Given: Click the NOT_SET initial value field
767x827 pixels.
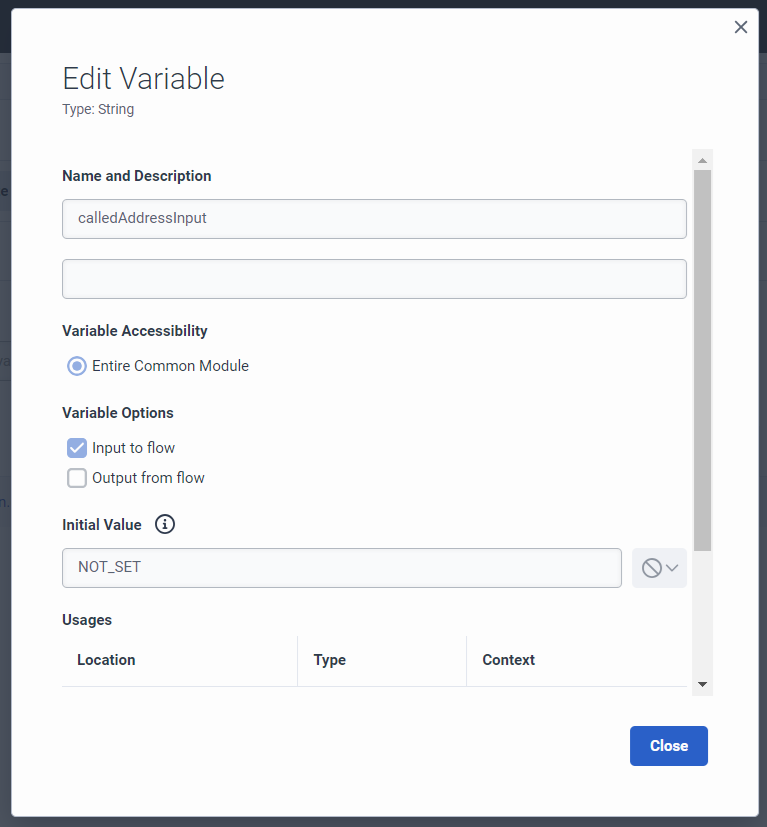Looking at the screenshot, I should [341, 568].
